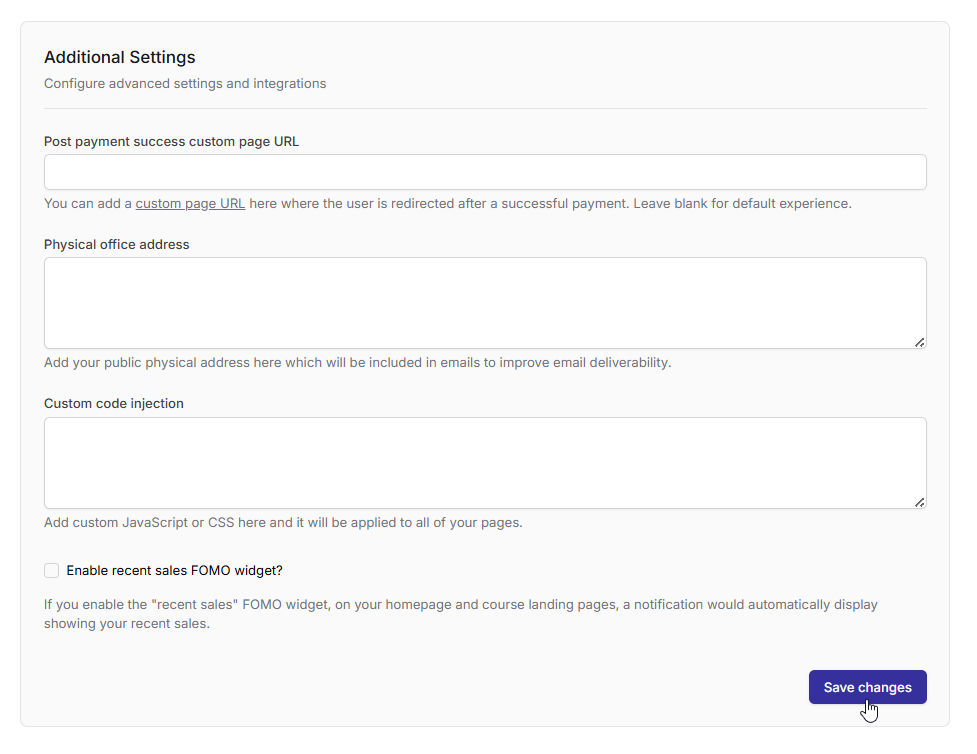Click the "Configure advanced settings and integrations" subtitle
Screen dimensions: 977x754
(185, 83)
